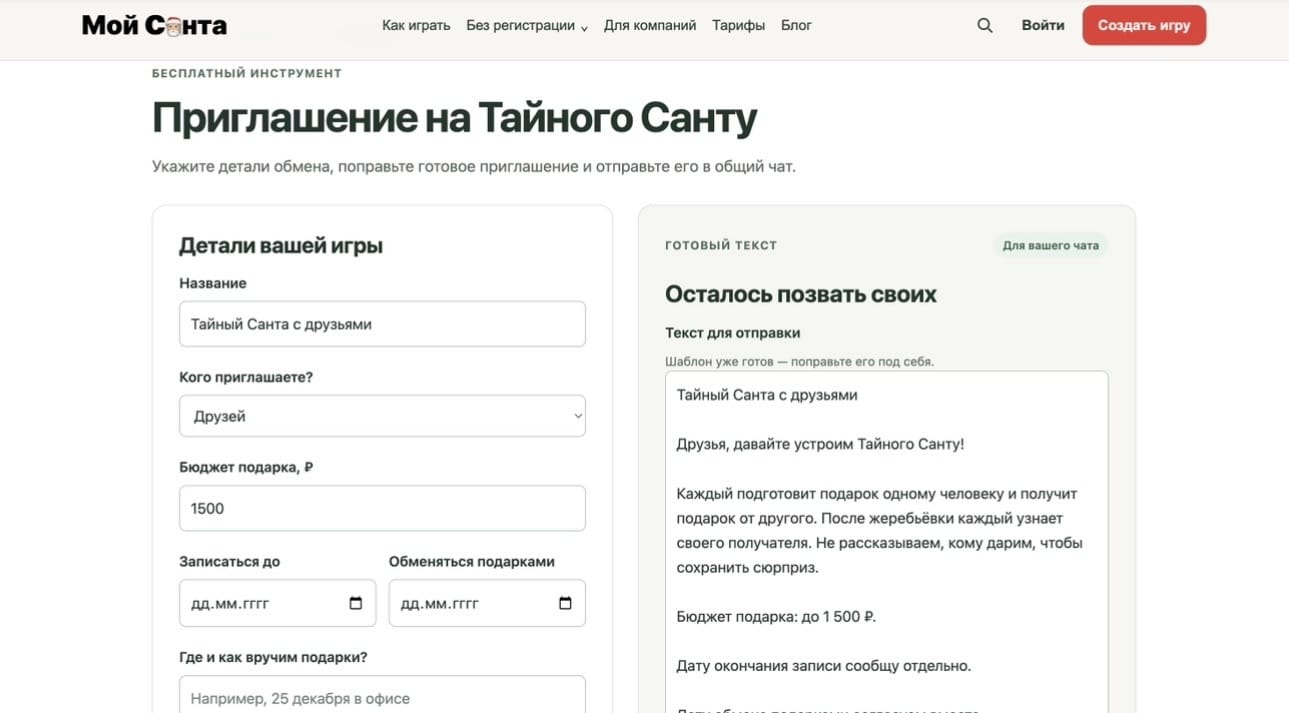The height and width of the screenshot is (713, 1289).
Task: Go to 'Для компаний' page
Action: pos(650,26)
